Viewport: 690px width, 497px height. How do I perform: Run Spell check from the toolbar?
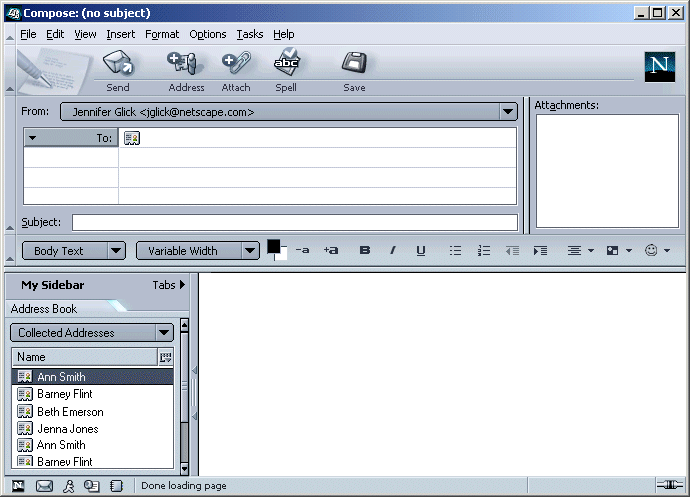click(286, 66)
